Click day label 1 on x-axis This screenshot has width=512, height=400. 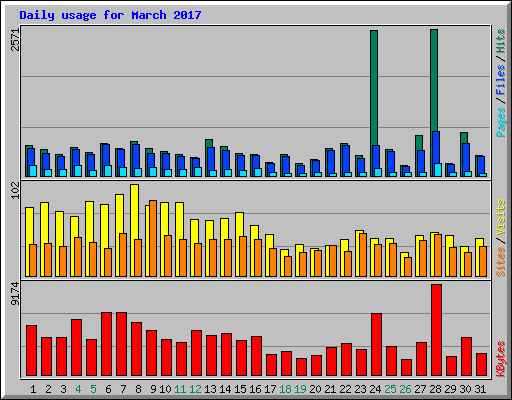(x=33, y=389)
